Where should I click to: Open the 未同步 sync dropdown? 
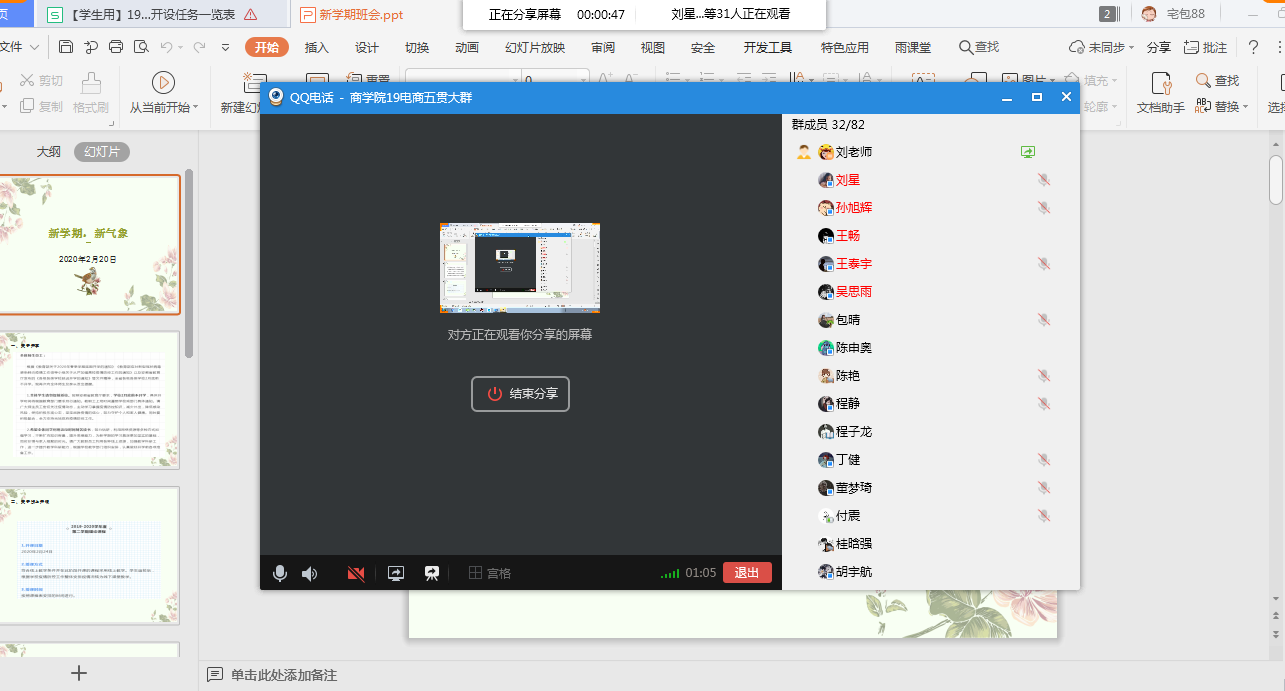(1102, 47)
